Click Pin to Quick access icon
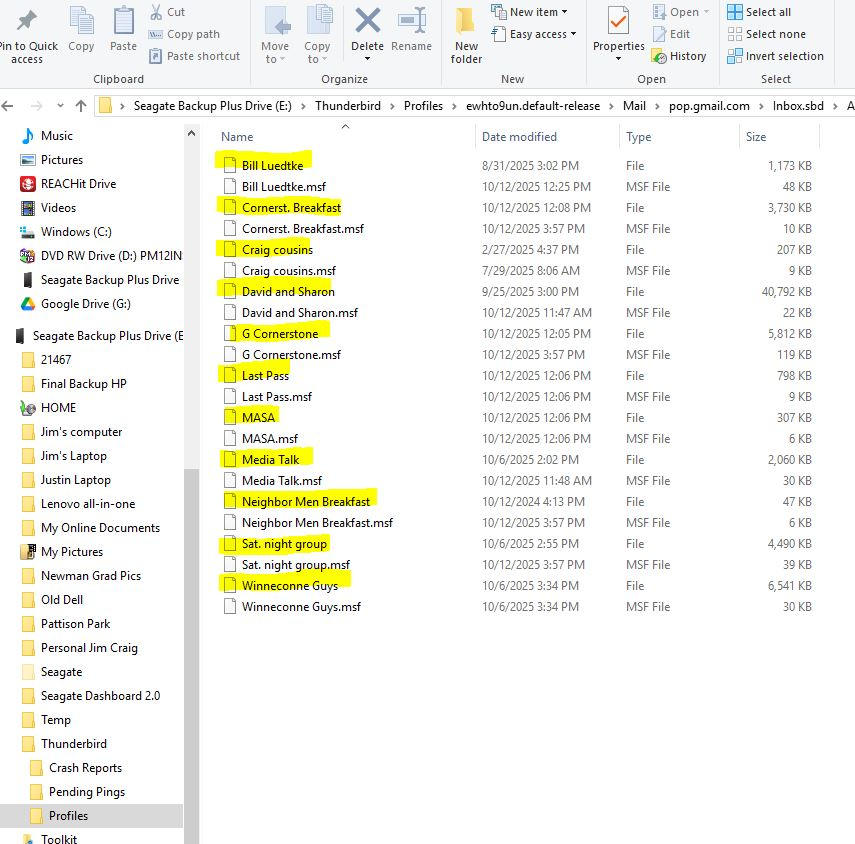 point(26,21)
